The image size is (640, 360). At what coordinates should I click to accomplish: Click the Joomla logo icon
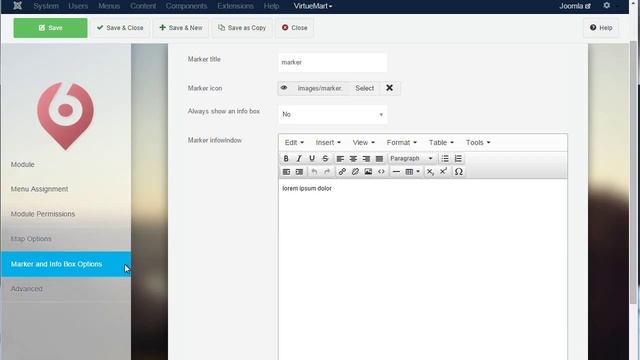pyautogui.click(x=18, y=6)
